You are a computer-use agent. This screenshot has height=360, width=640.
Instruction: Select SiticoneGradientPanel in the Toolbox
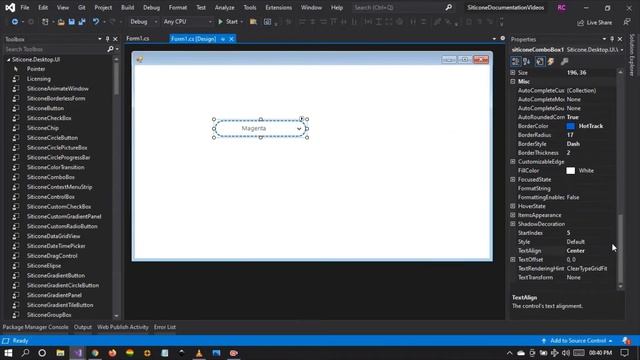pyautogui.click(x=54, y=295)
